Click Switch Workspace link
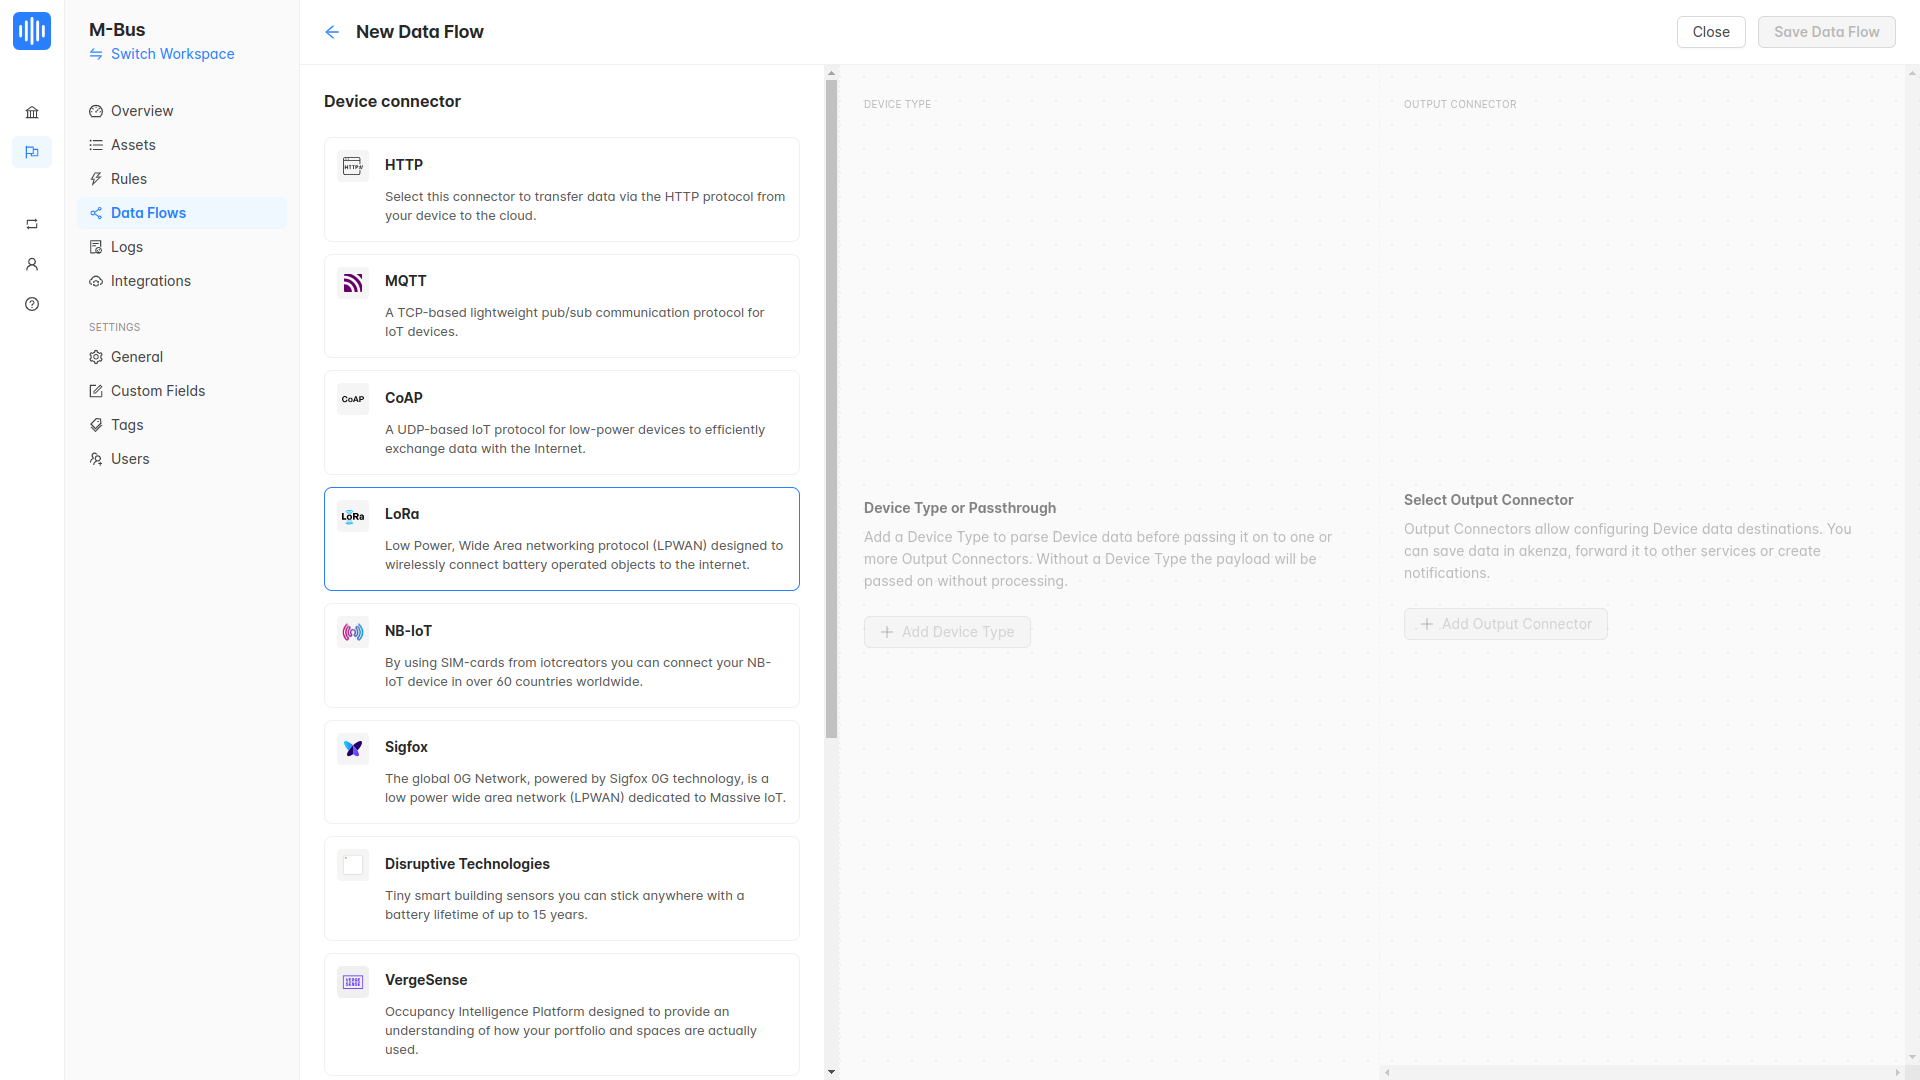The height and width of the screenshot is (1080, 1920). pyautogui.click(x=172, y=54)
